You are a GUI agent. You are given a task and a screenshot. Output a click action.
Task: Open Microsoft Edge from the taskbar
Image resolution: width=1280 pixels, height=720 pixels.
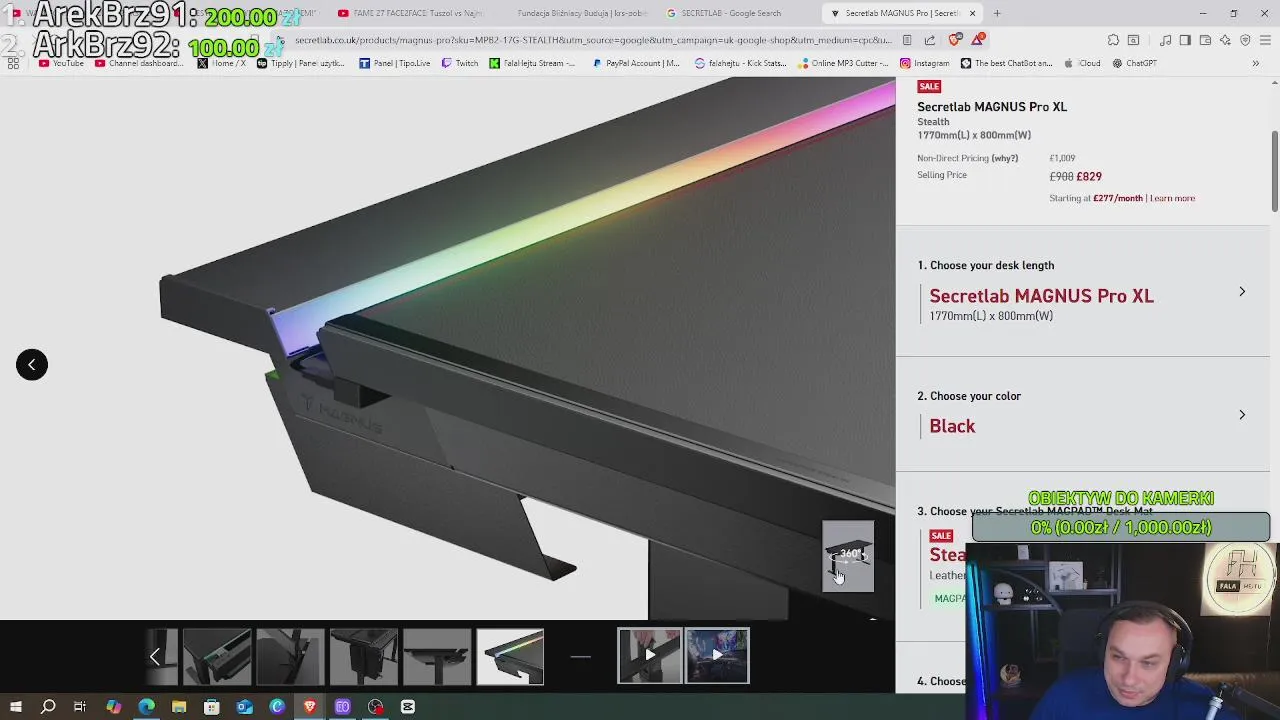[146, 707]
